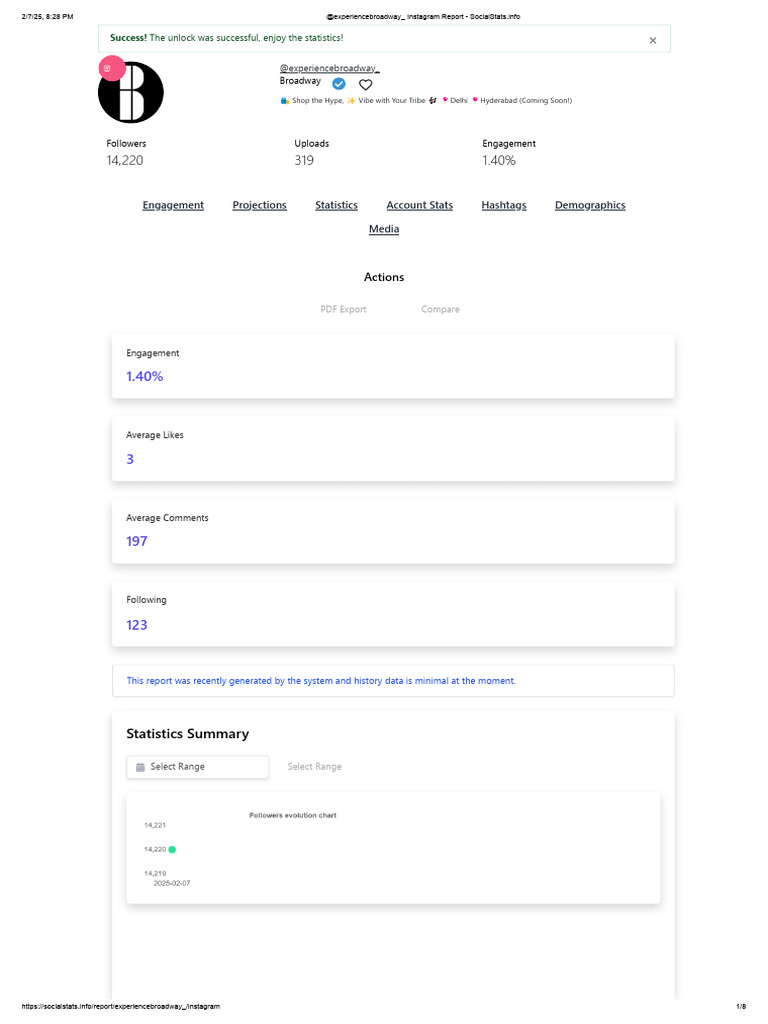Click the green data point on followers chart
The image size is (768, 1024).
click(x=172, y=849)
